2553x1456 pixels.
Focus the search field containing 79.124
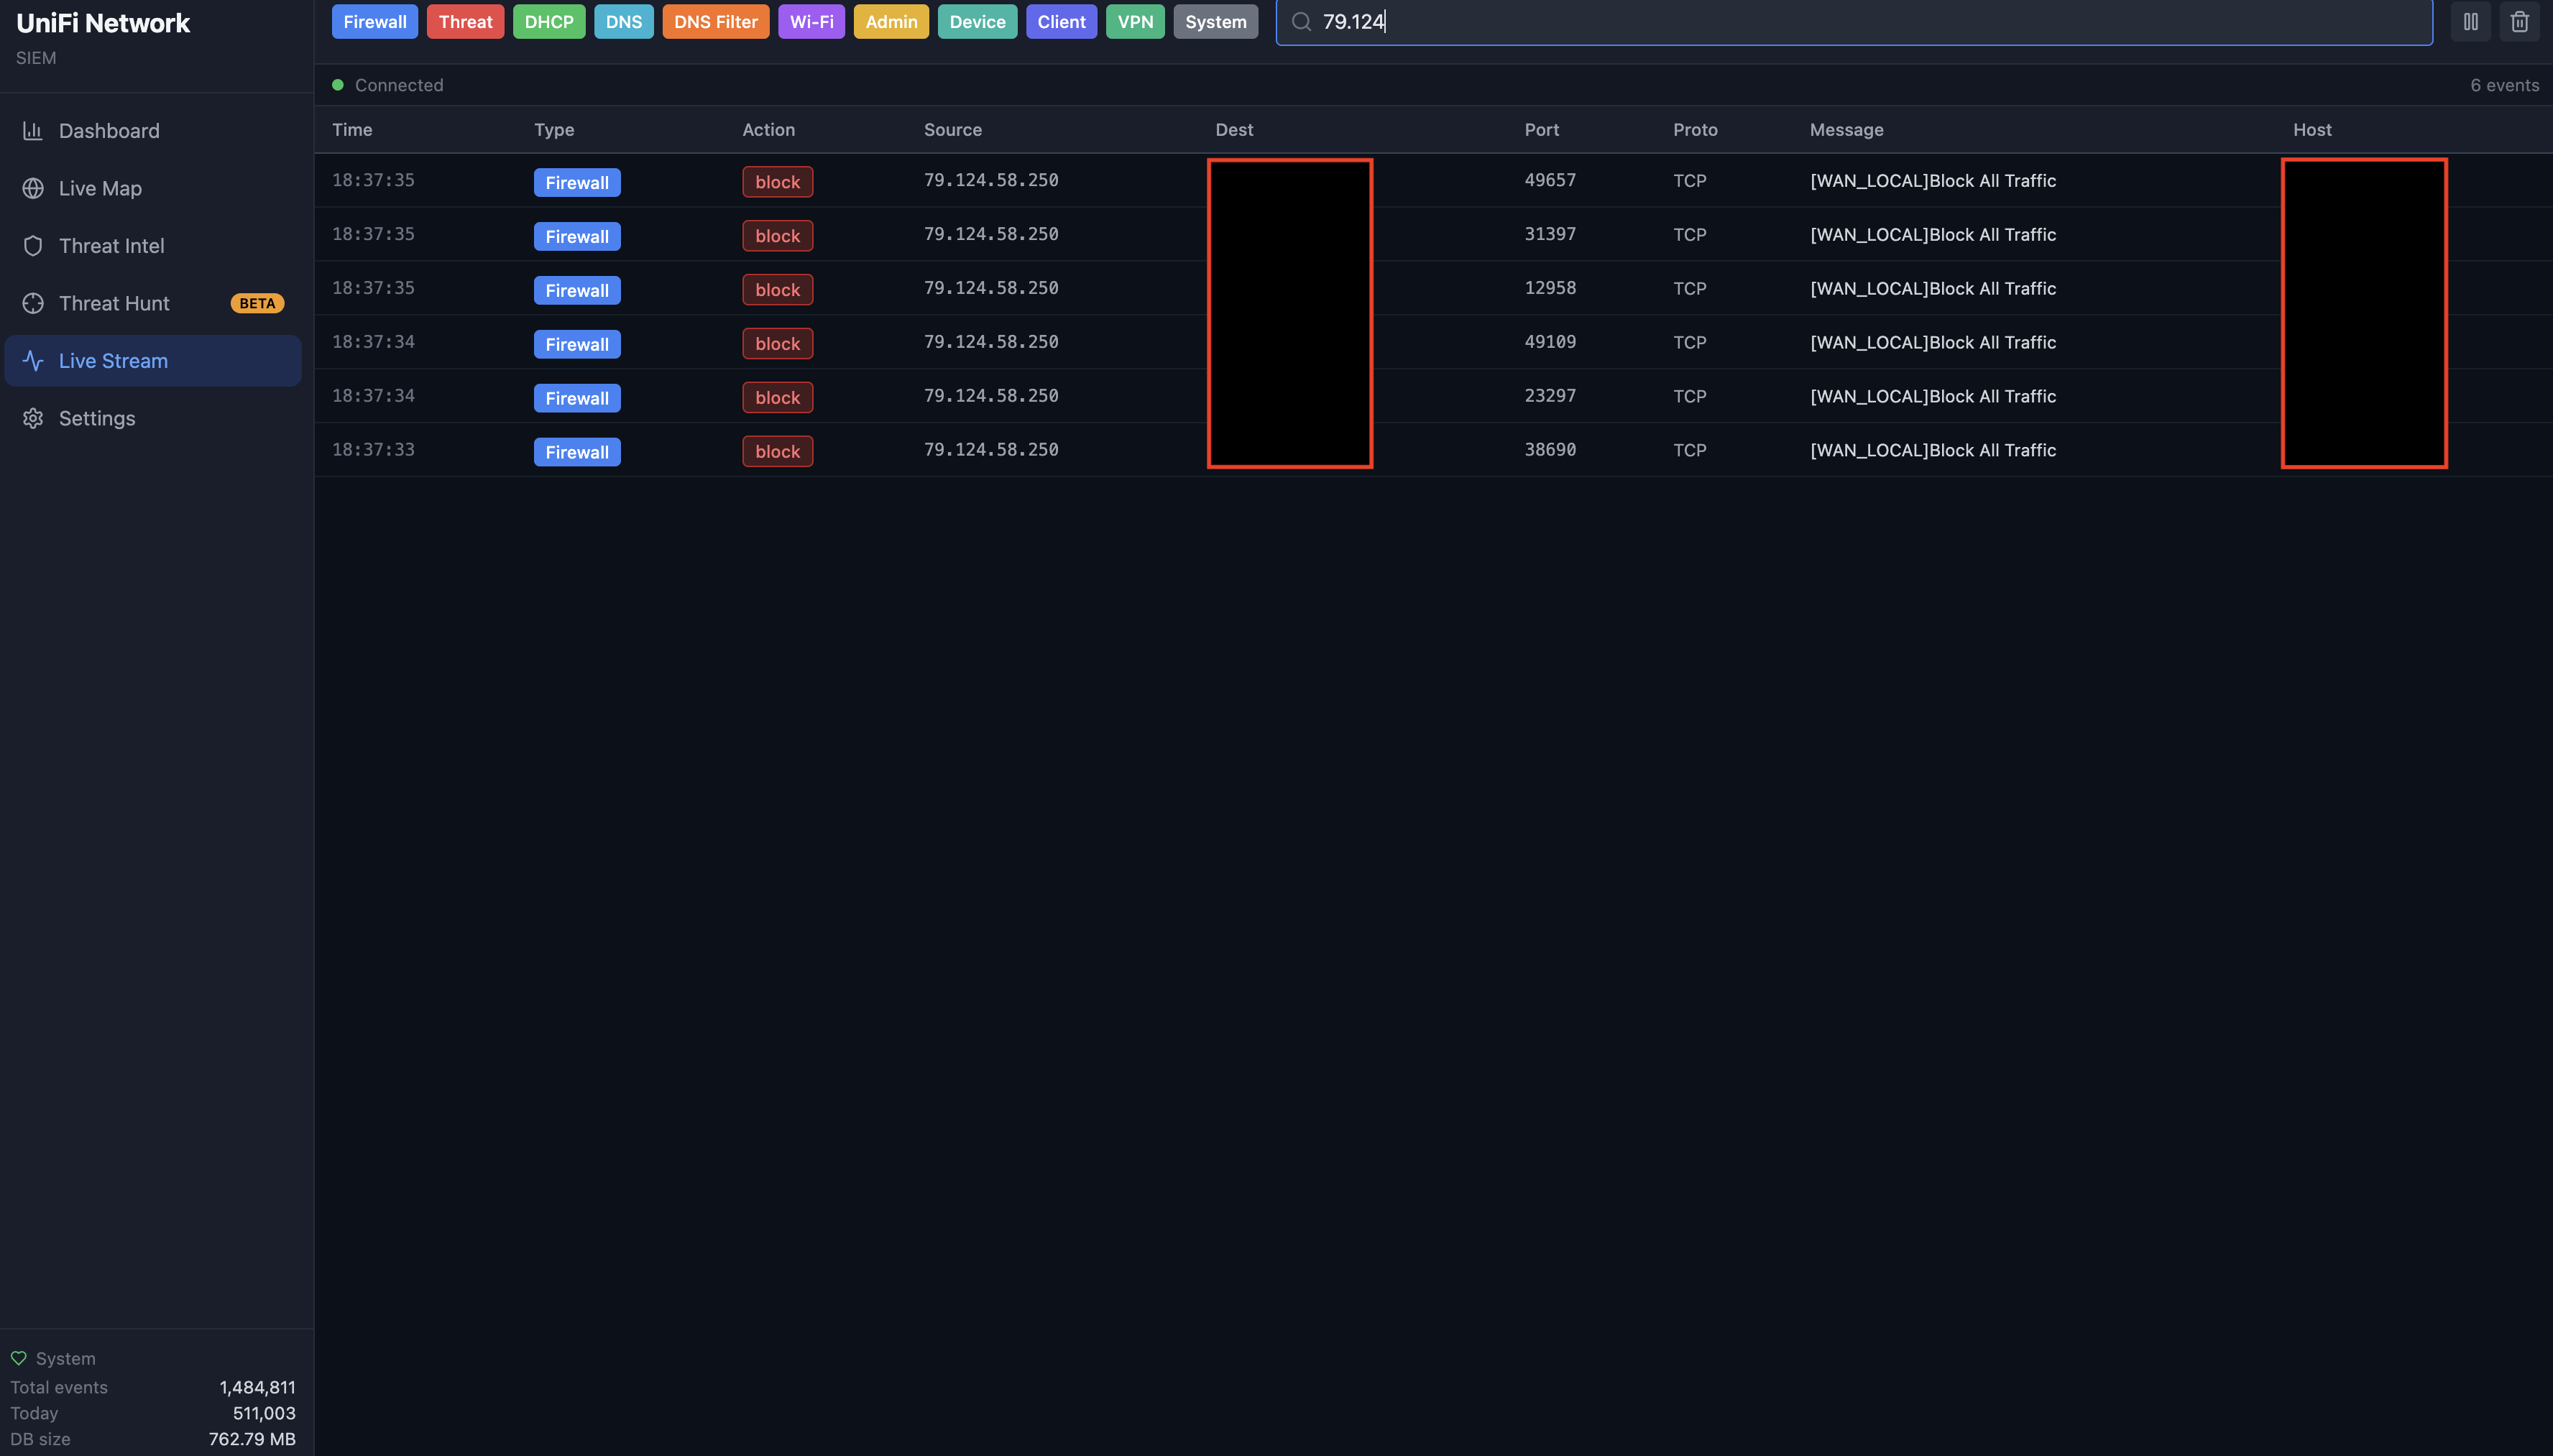click(1850, 22)
